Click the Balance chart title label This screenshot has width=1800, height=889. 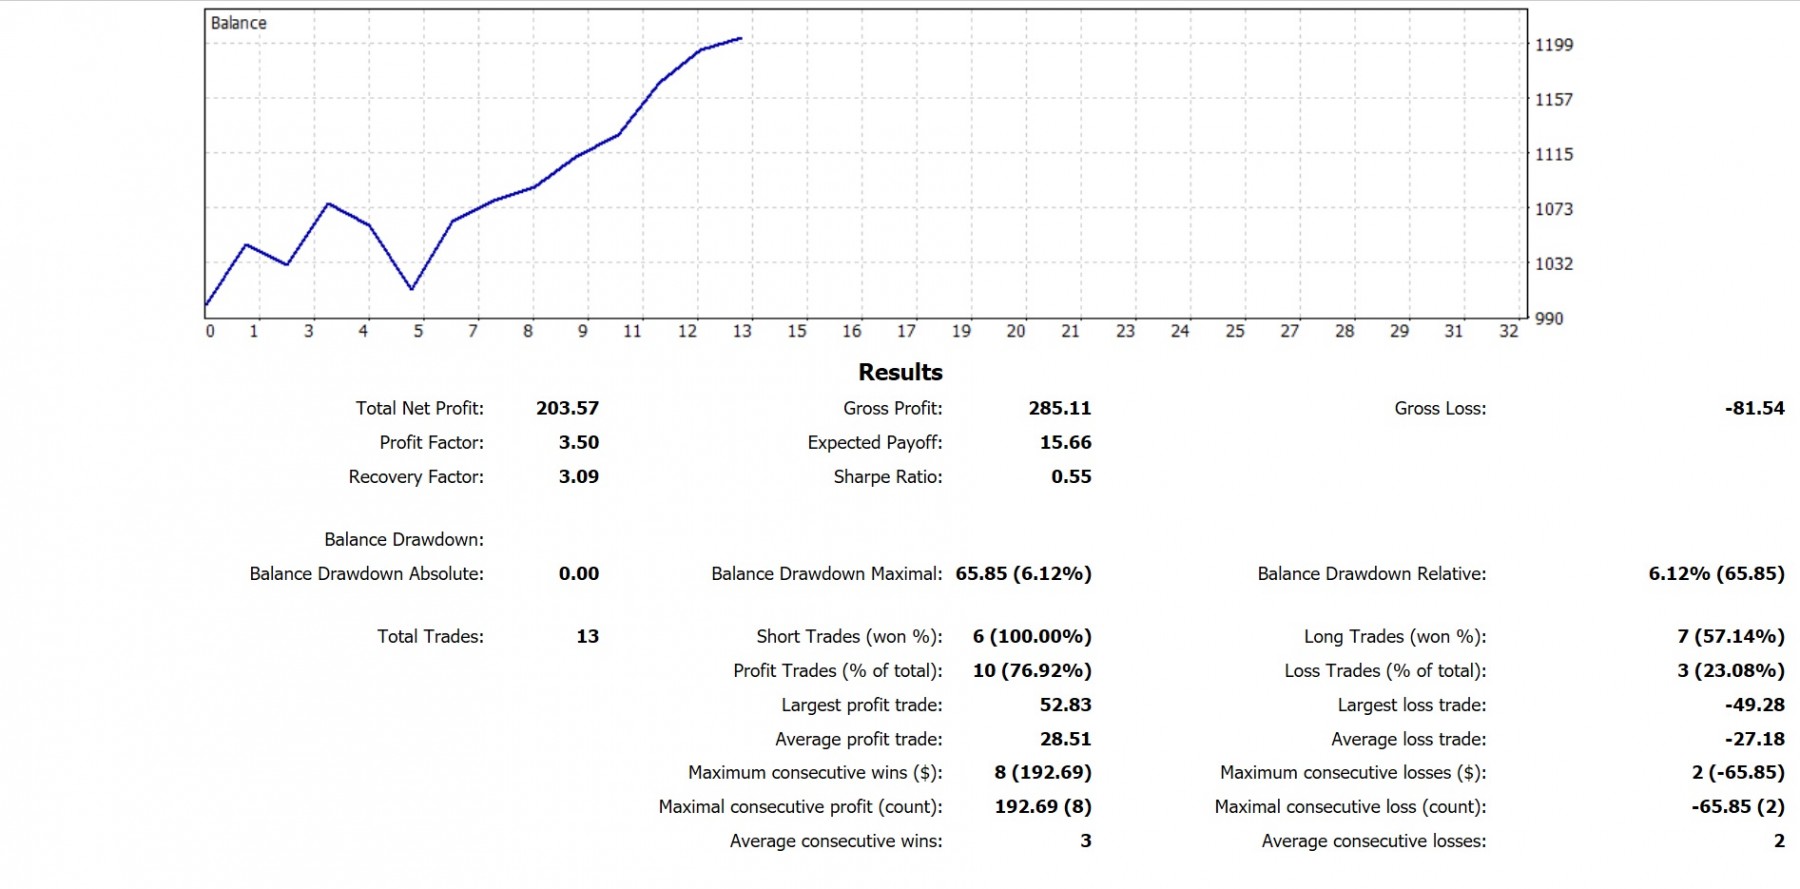238,23
